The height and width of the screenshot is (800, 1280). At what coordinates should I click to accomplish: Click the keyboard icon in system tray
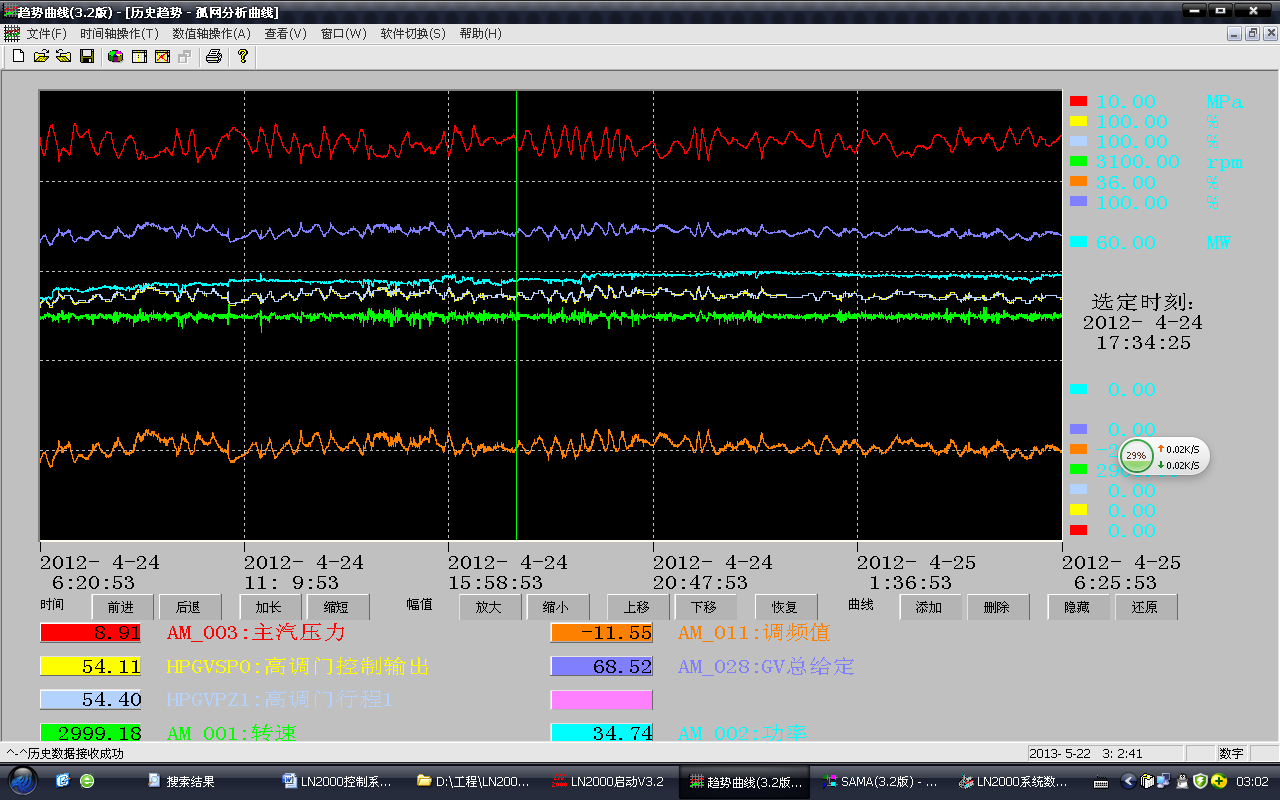tap(1101, 782)
